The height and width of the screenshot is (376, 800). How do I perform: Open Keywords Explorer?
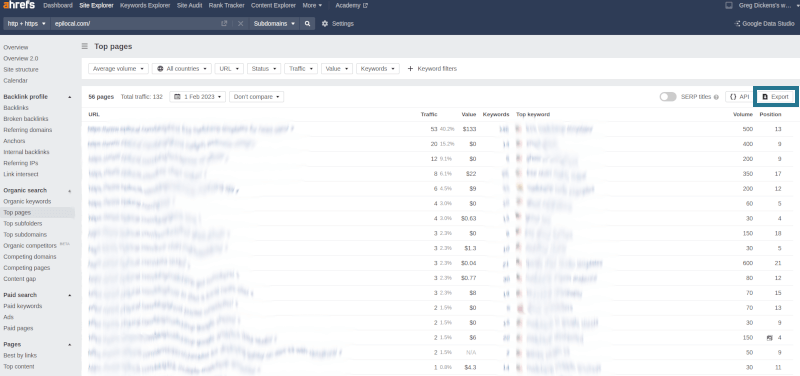pos(145,6)
